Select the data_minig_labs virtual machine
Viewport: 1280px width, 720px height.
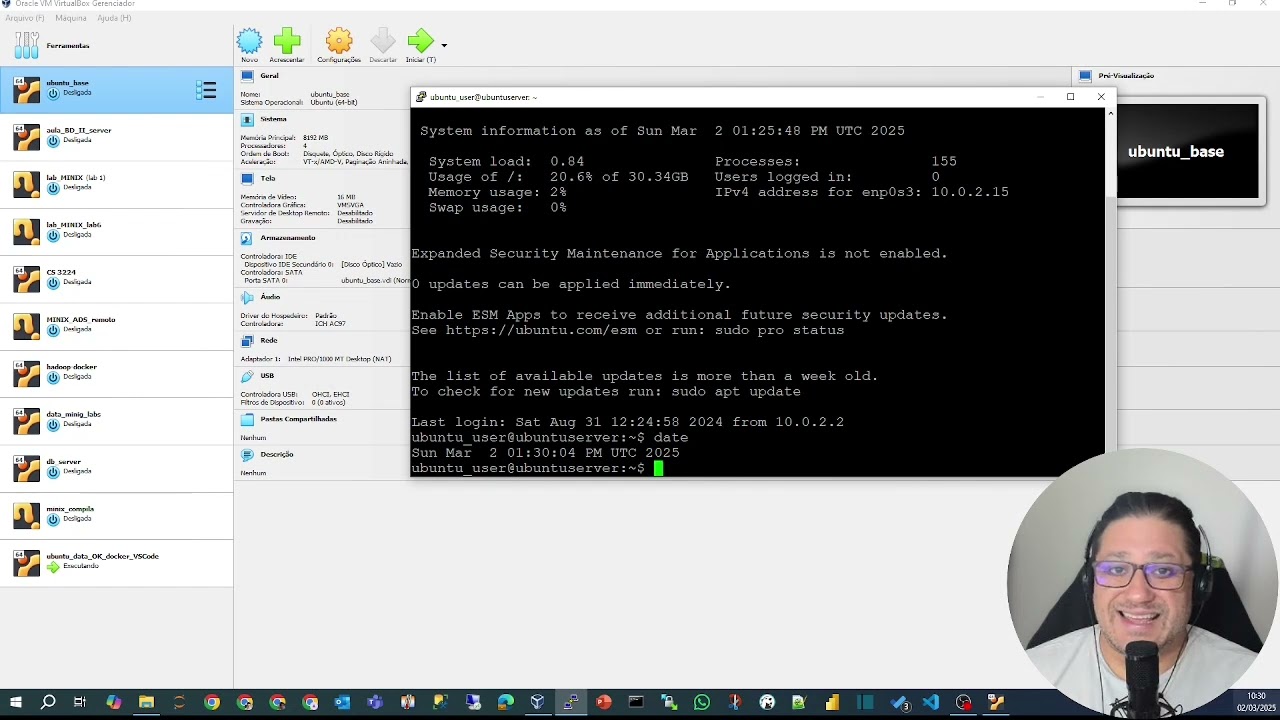tap(116, 421)
